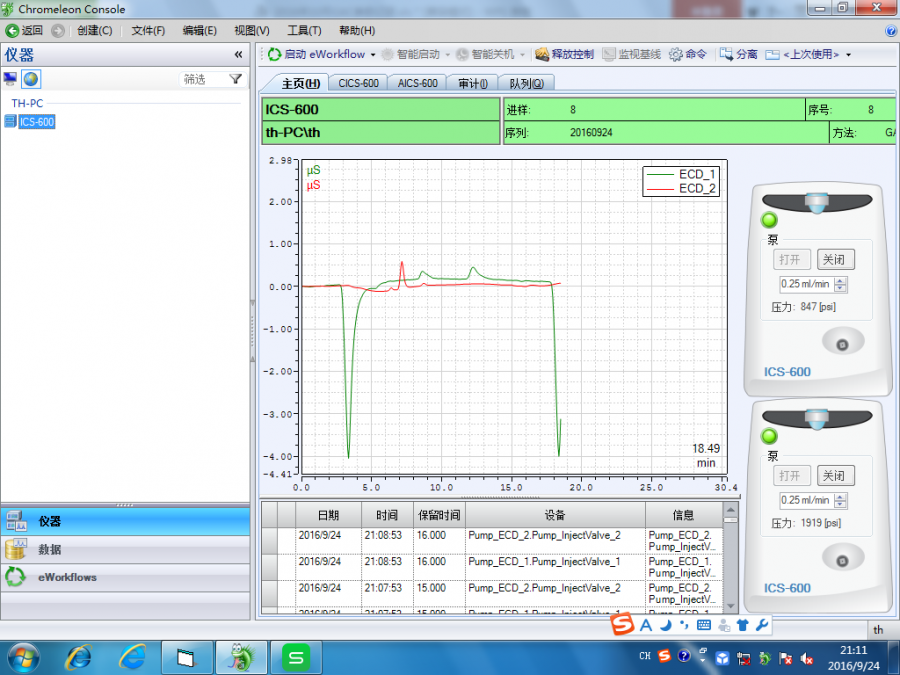This screenshot has height=675, width=900.
Task: Switch to the 主页(H) tab
Action: coord(300,83)
